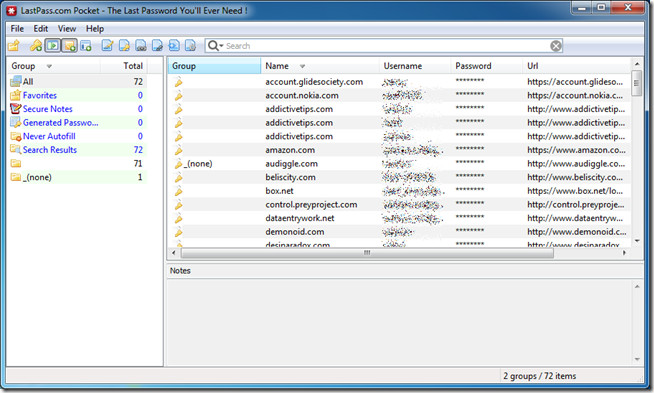This screenshot has width=654, height=393.
Task: Open the search options magnifier dropdown
Action: [215, 45]
